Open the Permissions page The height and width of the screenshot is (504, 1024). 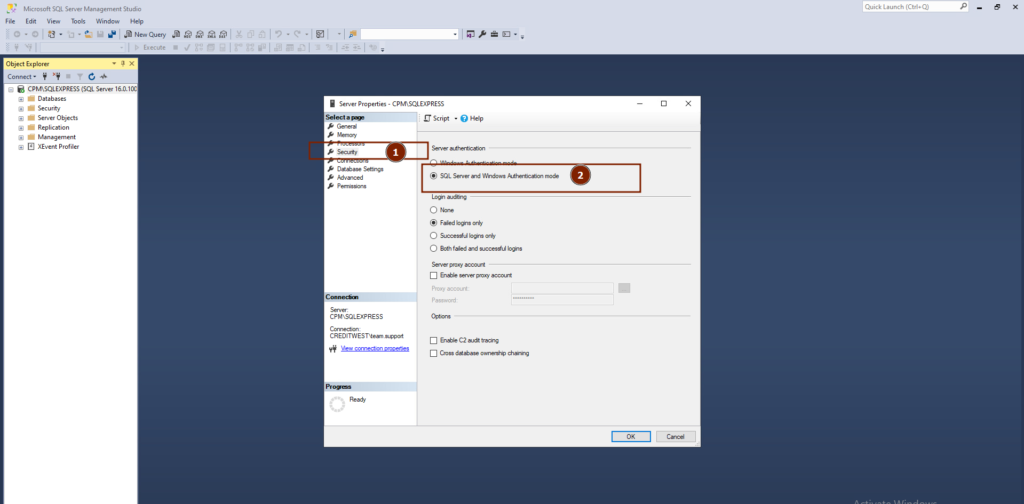pos(351,186)
